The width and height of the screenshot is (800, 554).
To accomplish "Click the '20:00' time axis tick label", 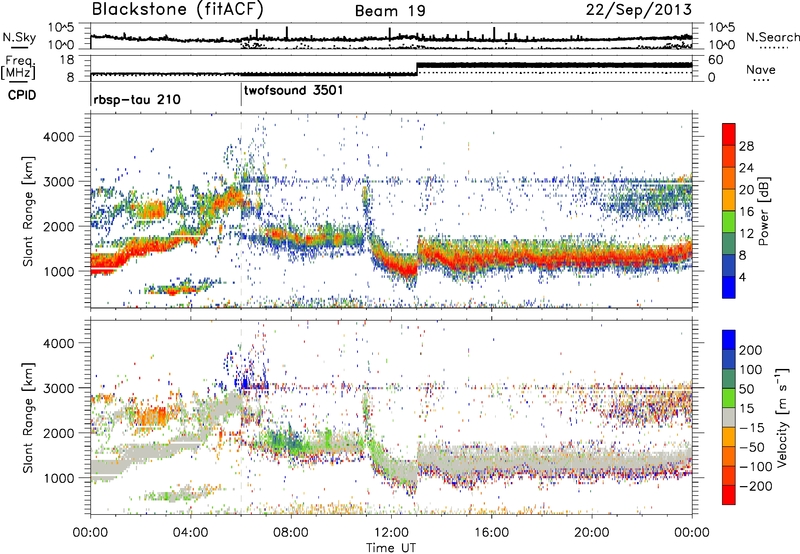I will point(592,533).
